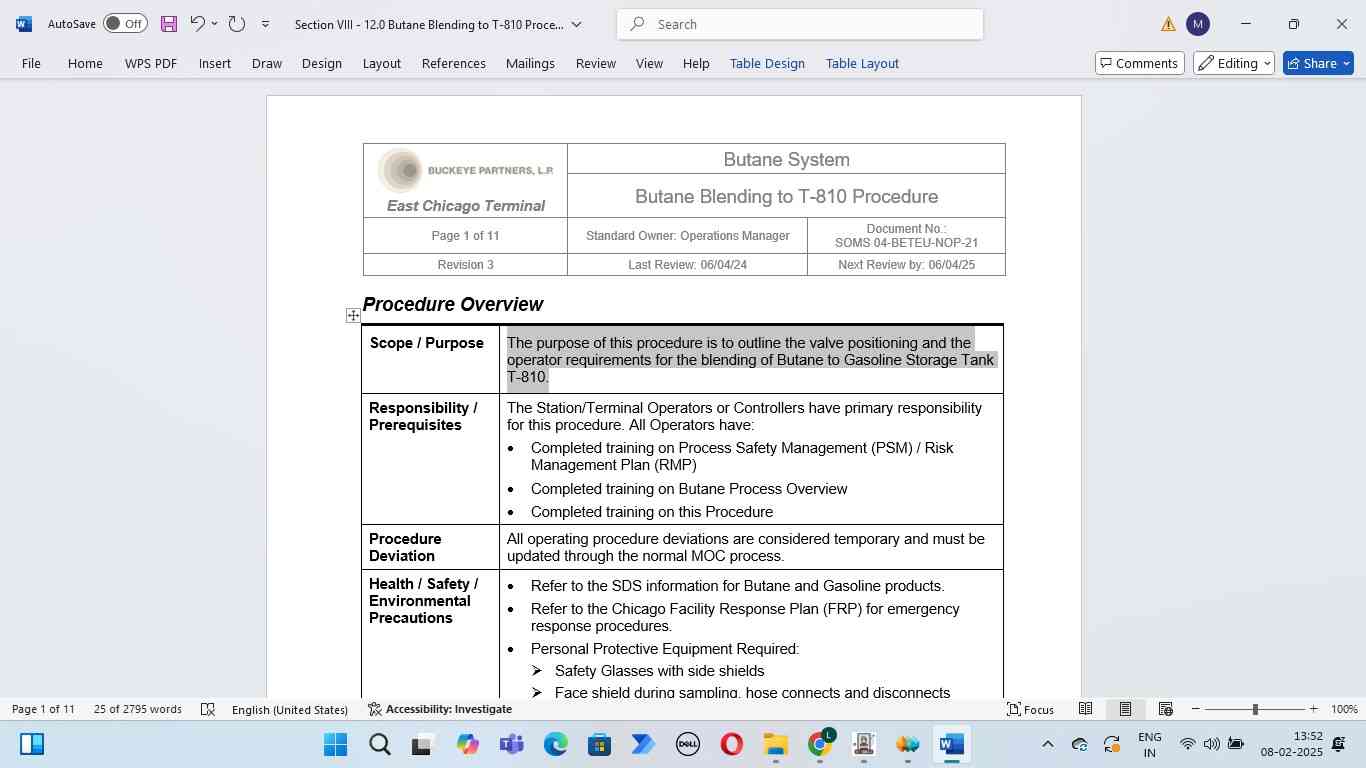
Task: Click the zoom out minus button
Action: [x=1195, y=709]
